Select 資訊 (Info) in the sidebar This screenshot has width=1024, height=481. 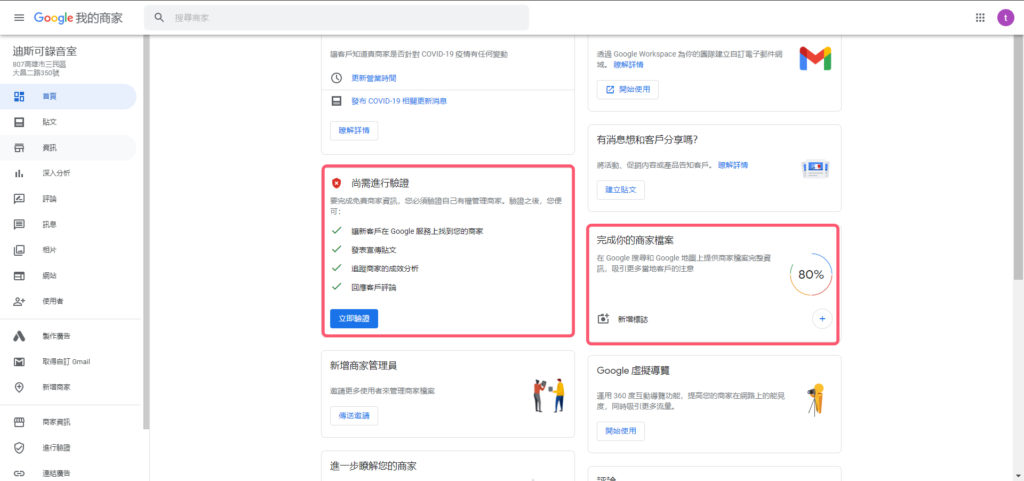point(49,148)
